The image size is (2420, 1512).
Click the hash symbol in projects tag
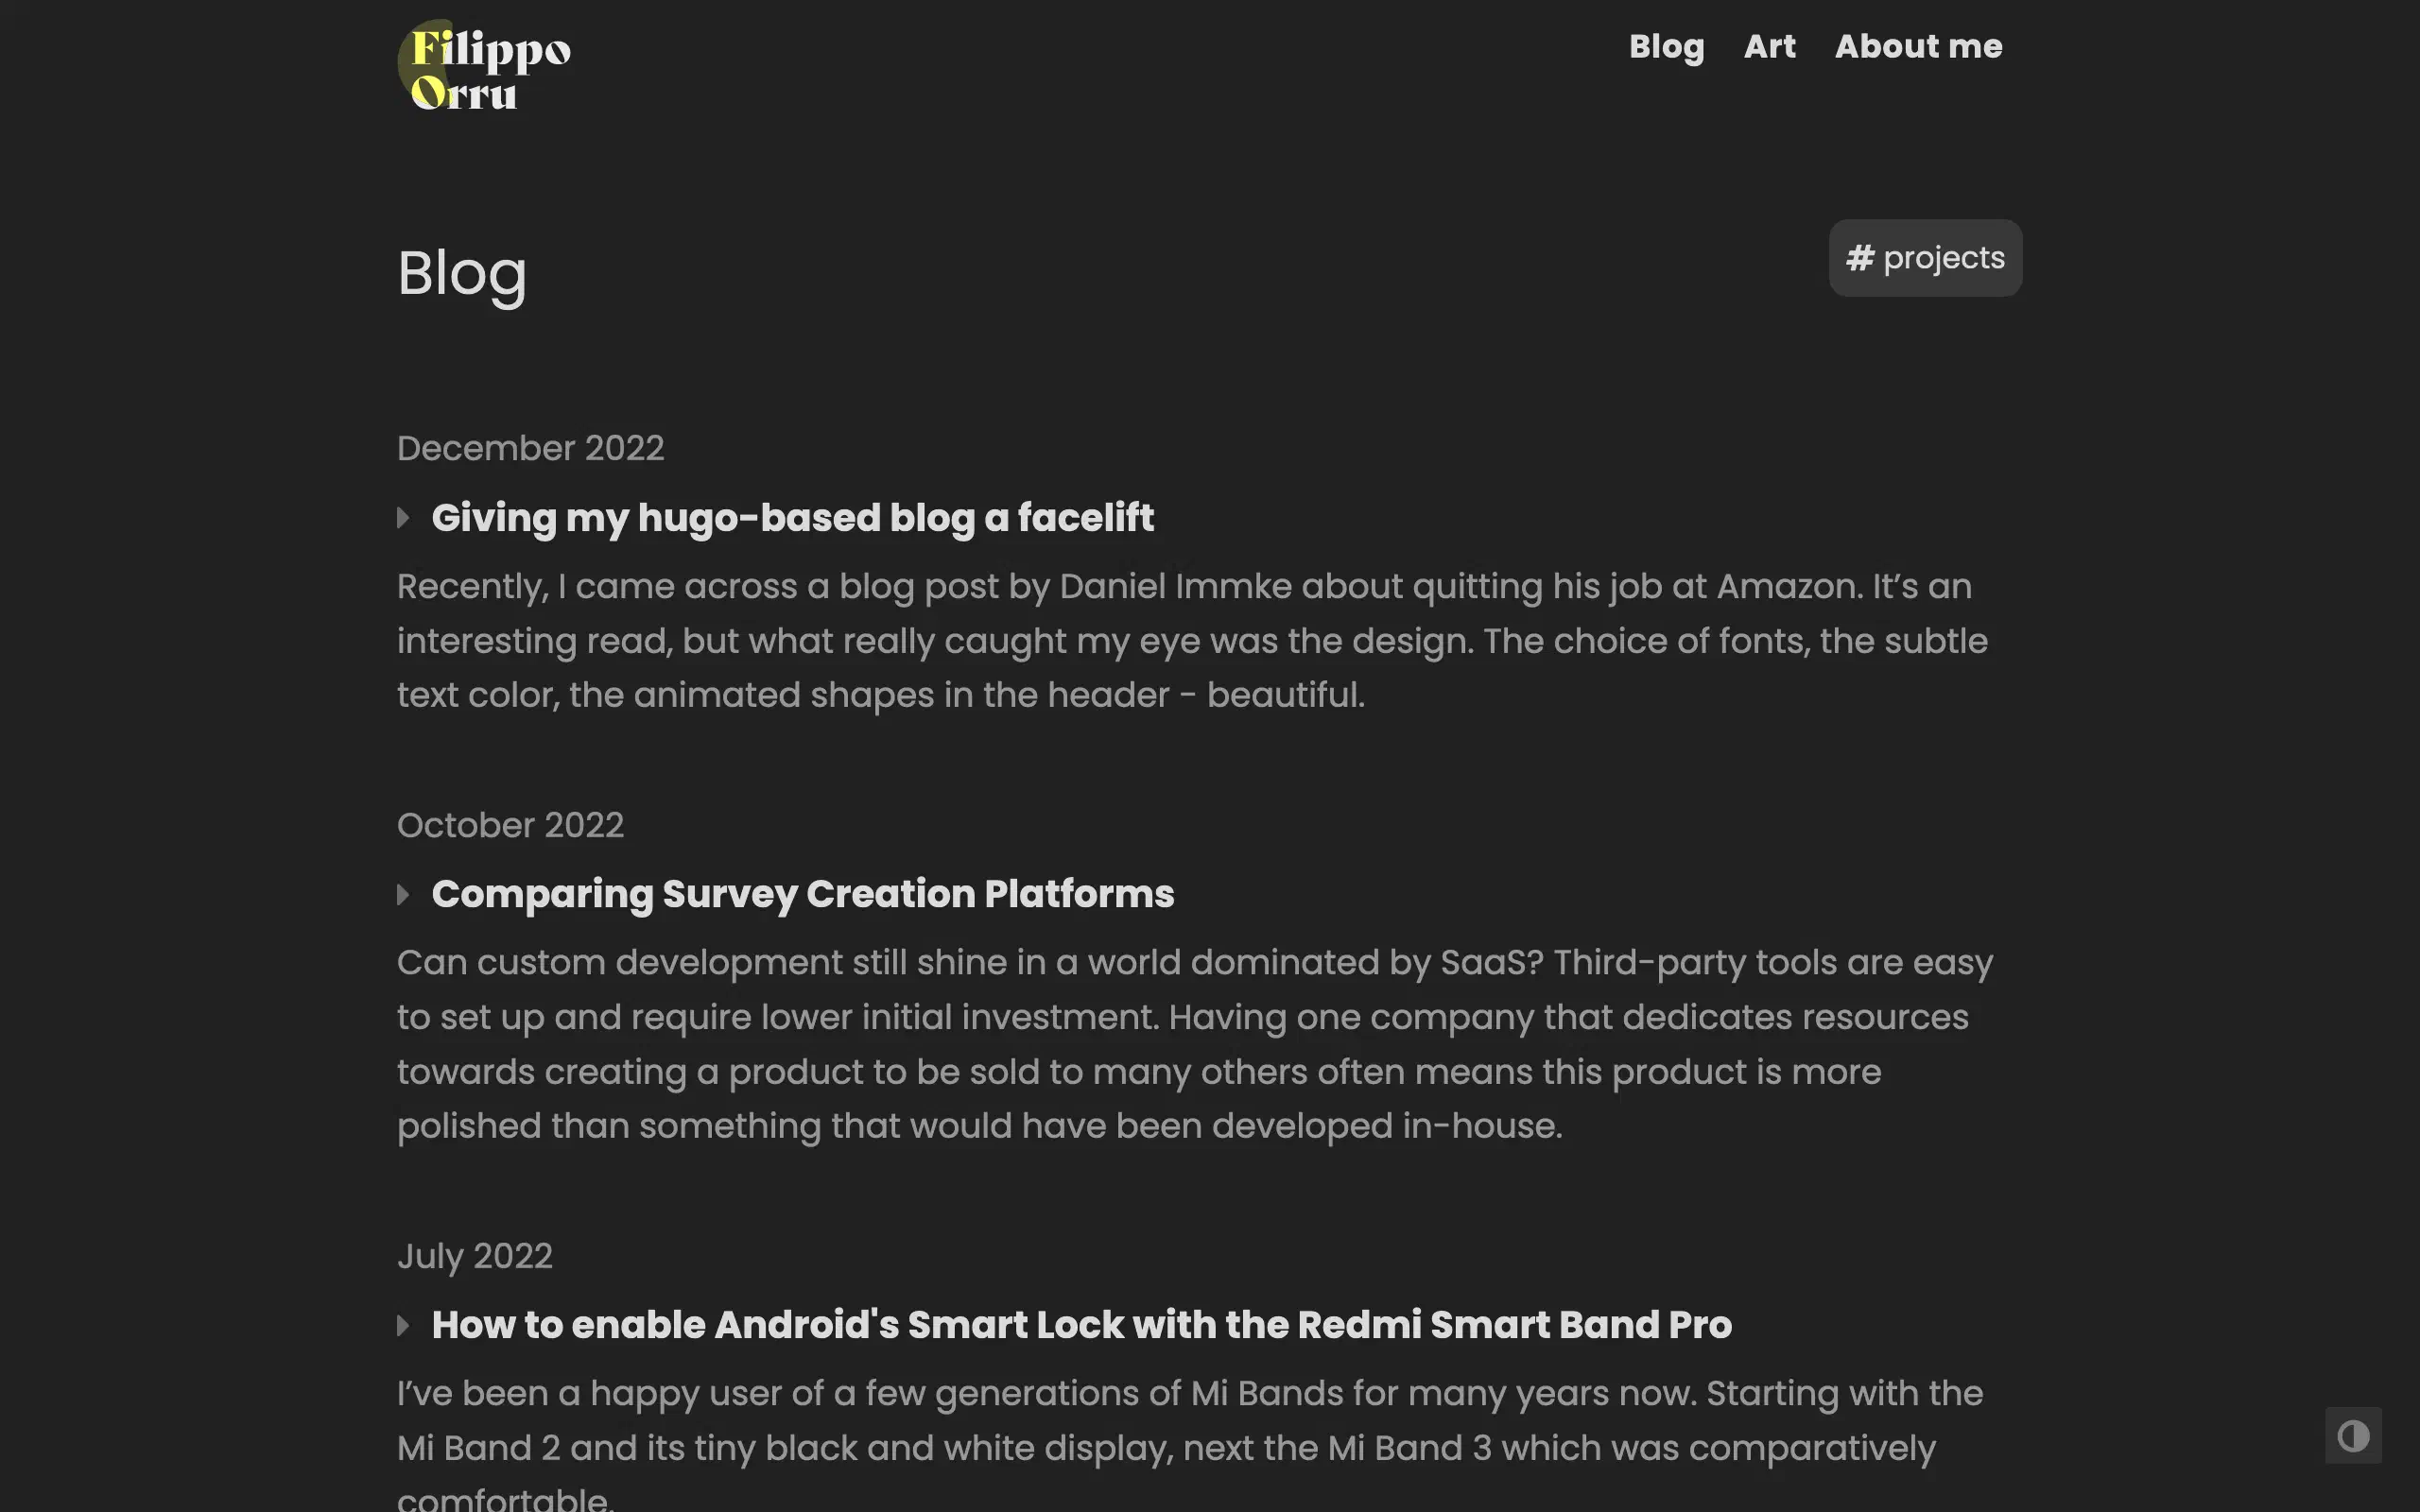click(x=1859, y=258)
